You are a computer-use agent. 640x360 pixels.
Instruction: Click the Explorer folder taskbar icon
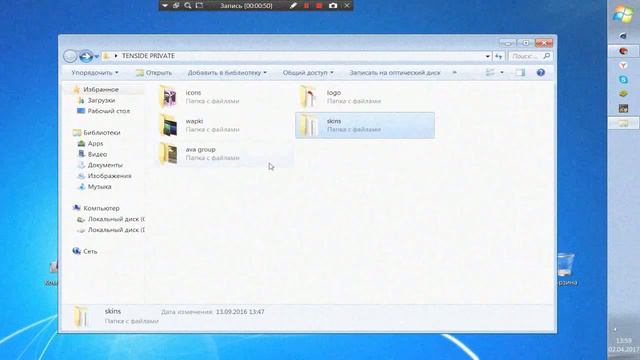pos(623,123)
